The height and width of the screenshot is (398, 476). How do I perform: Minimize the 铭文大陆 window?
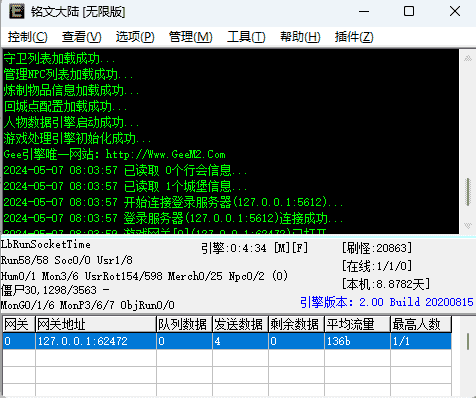pos(364,12)
